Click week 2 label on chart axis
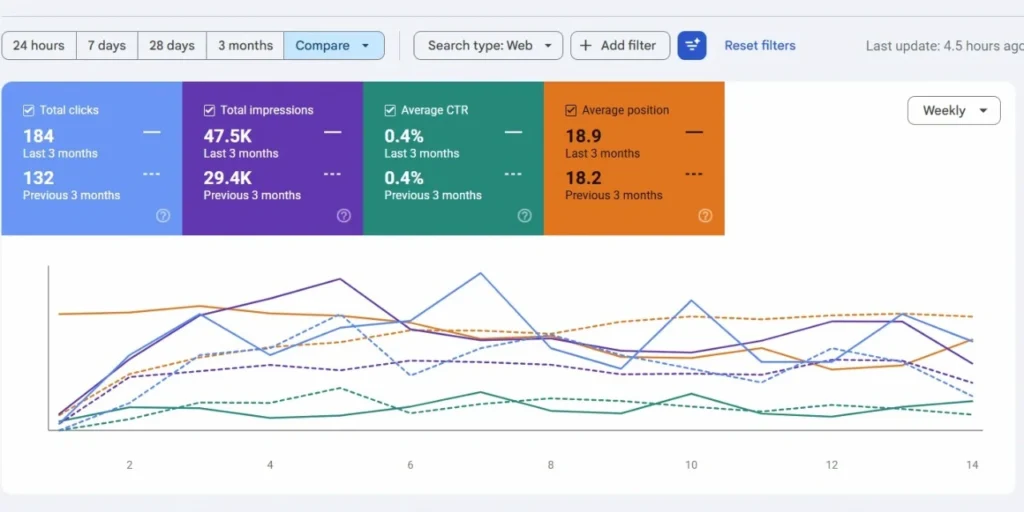 click(129, 465)
